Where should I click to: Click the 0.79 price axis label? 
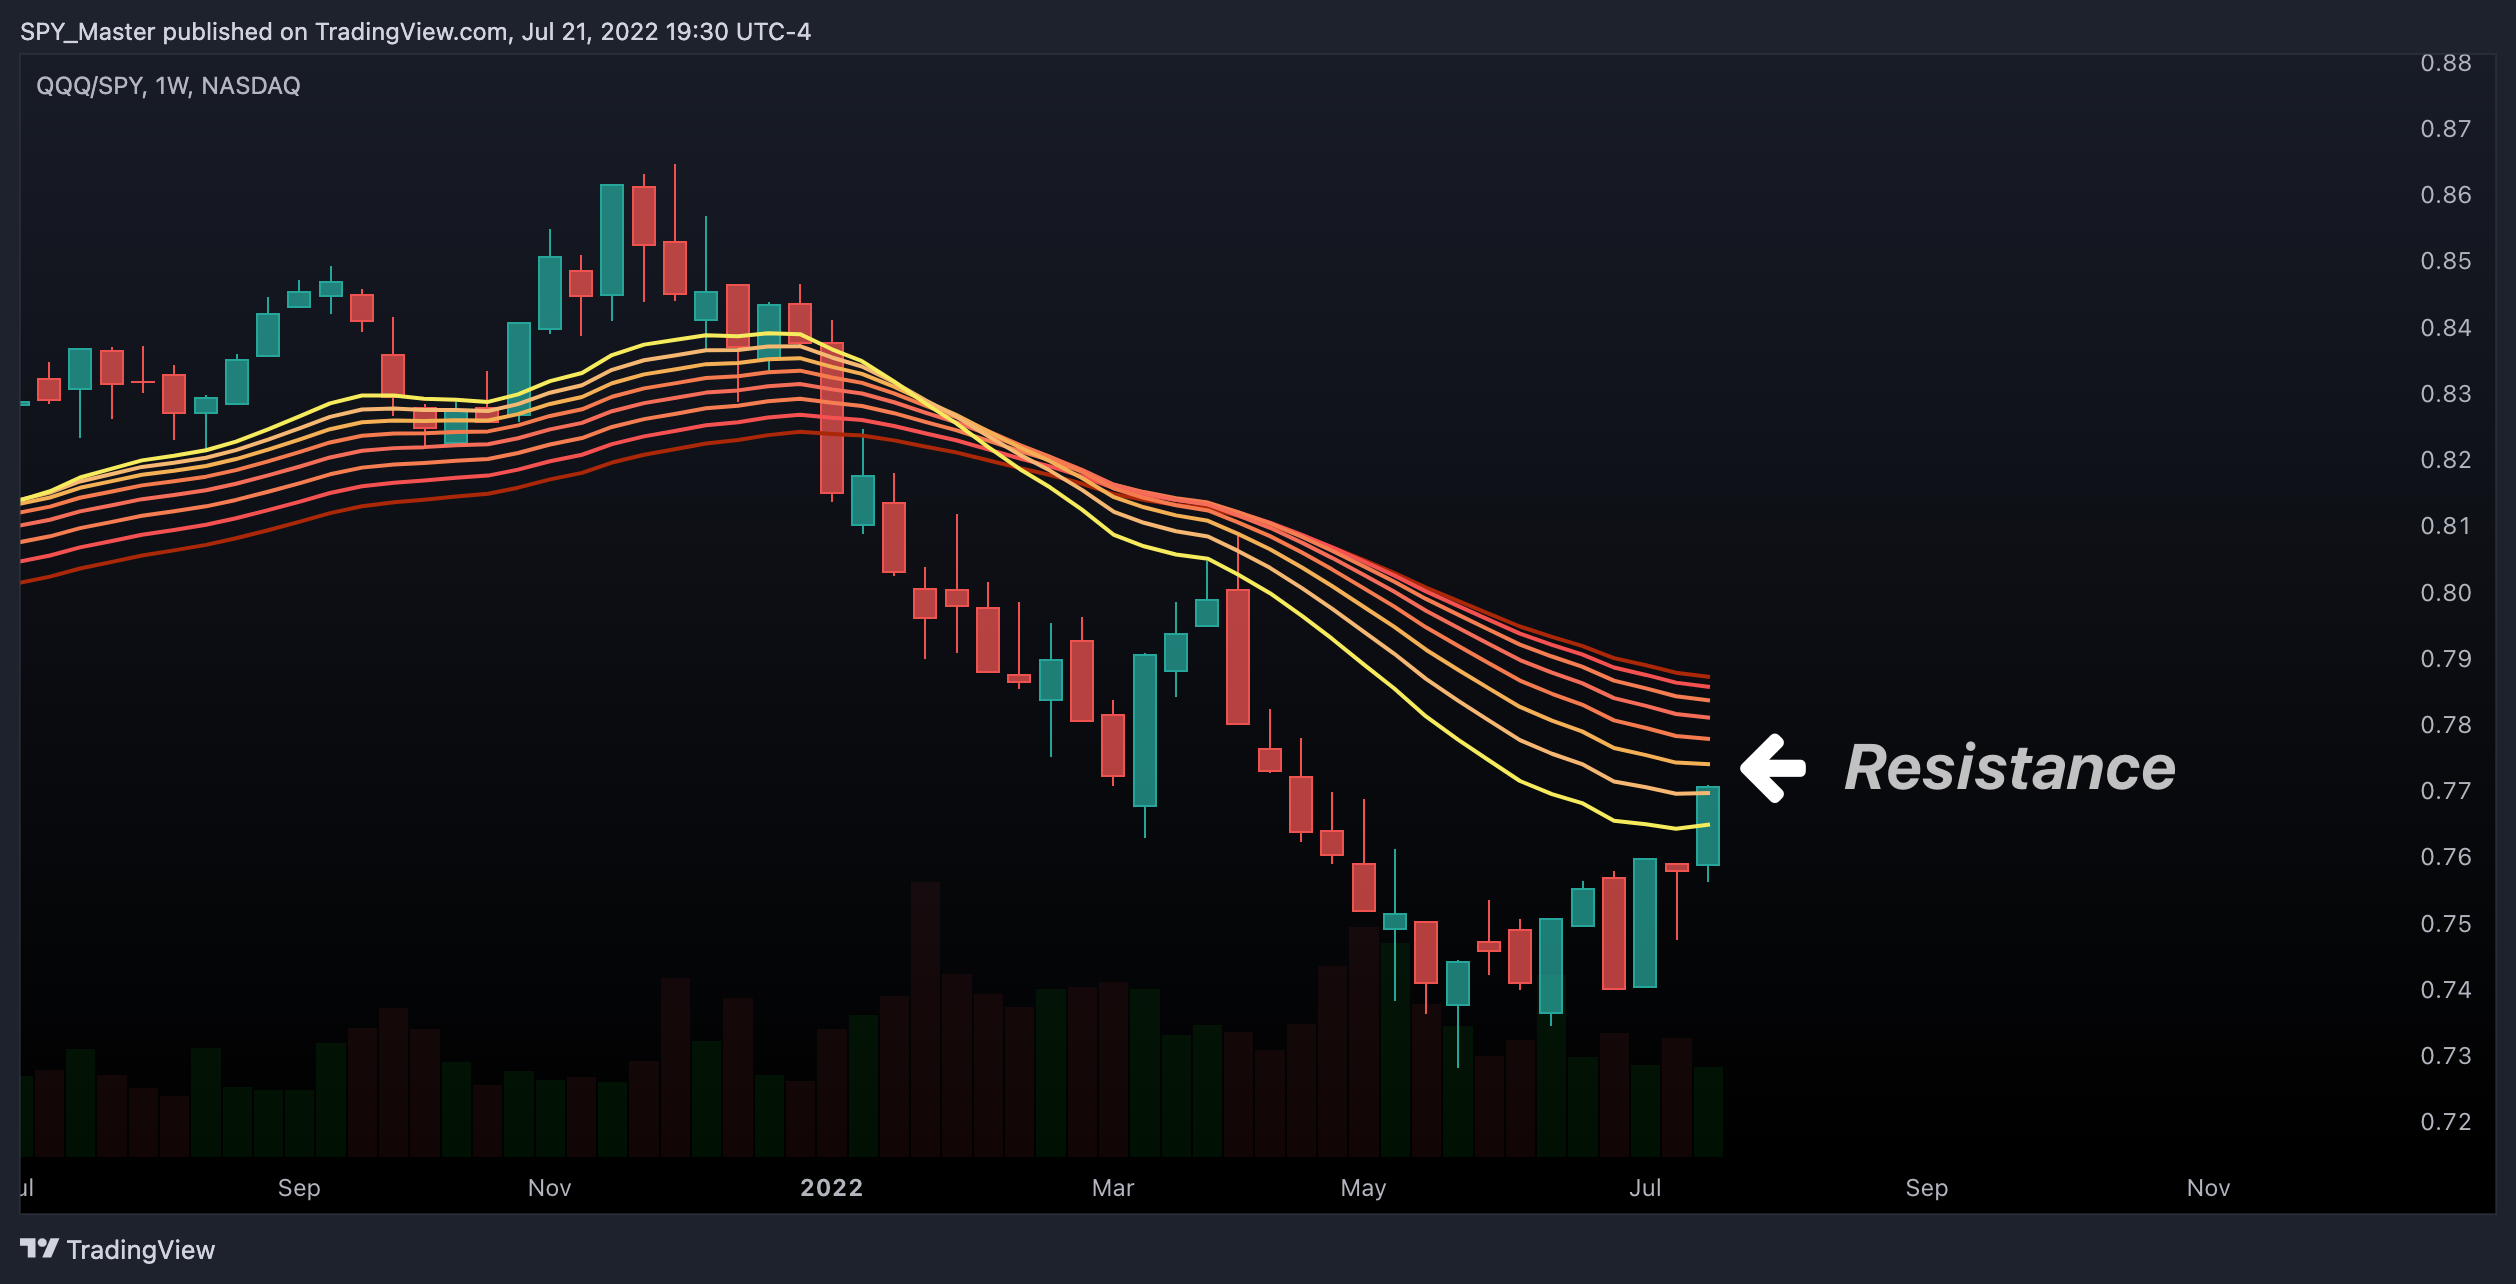click(2445, 659)
